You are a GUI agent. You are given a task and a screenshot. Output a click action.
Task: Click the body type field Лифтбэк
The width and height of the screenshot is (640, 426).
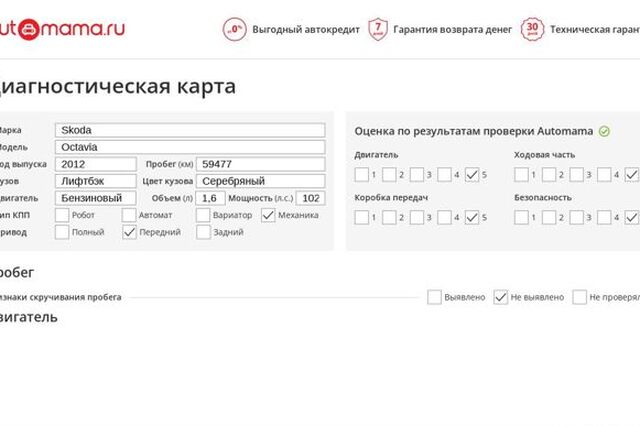click(96, 181)
